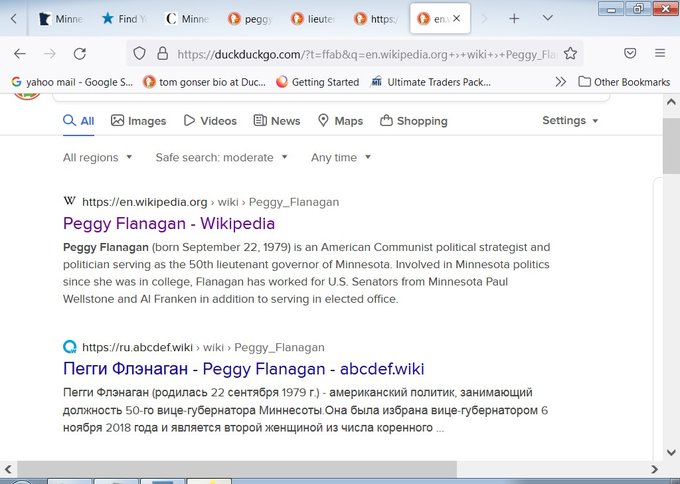Click the en.wikipedia.org result URL
The width and height of the screenshot is (680, 484).
[210, 202]
